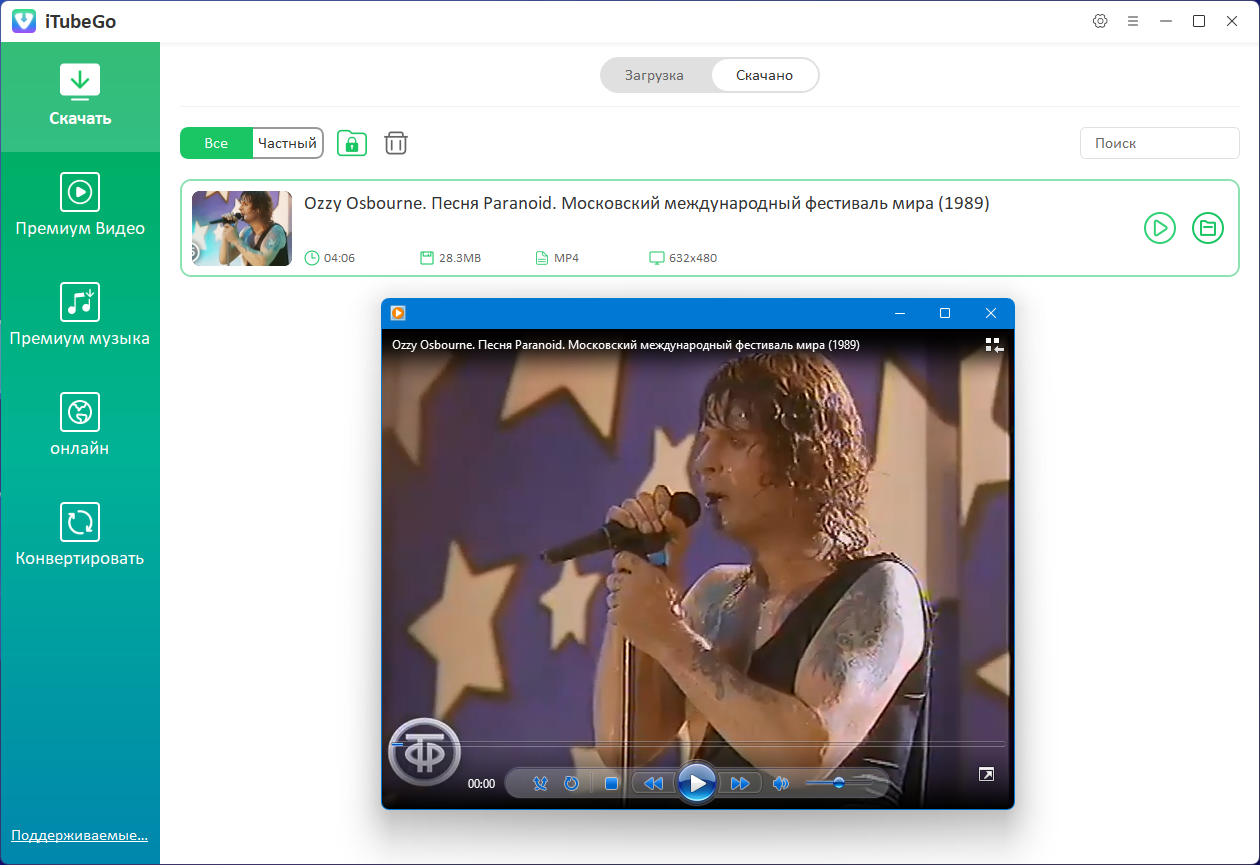Click the iTubeGo logo icon

point(25,21)
